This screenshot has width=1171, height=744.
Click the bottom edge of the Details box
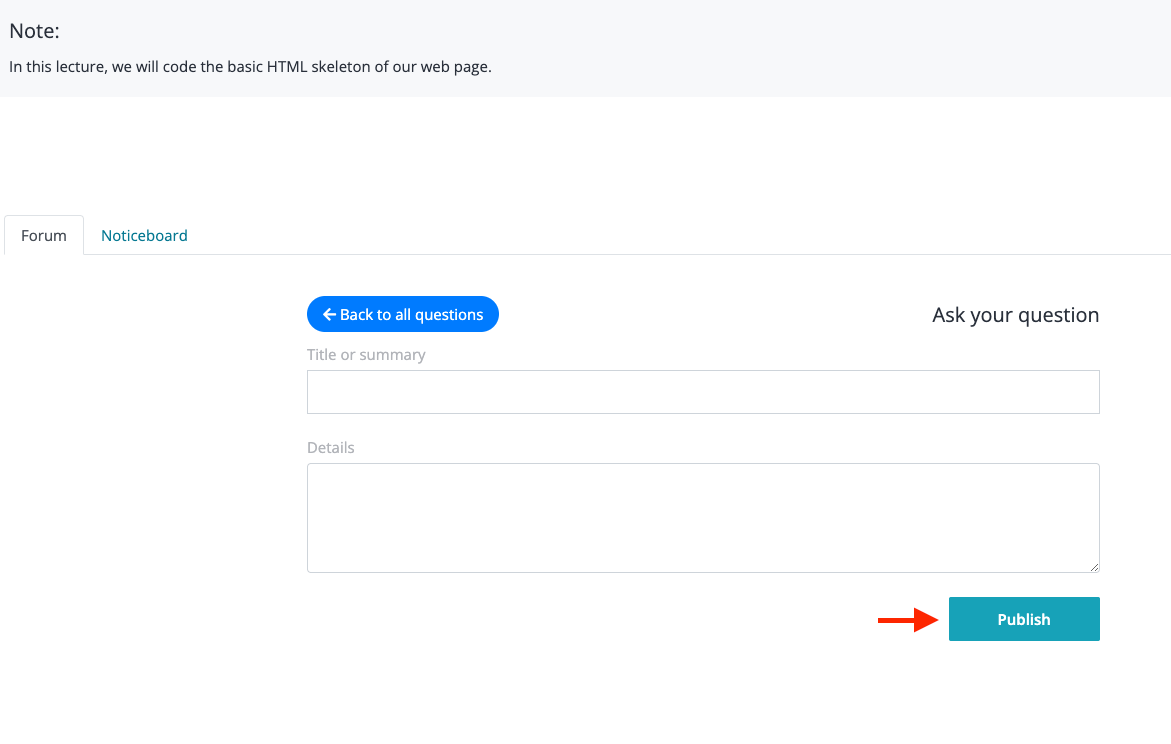pos(703,572)
